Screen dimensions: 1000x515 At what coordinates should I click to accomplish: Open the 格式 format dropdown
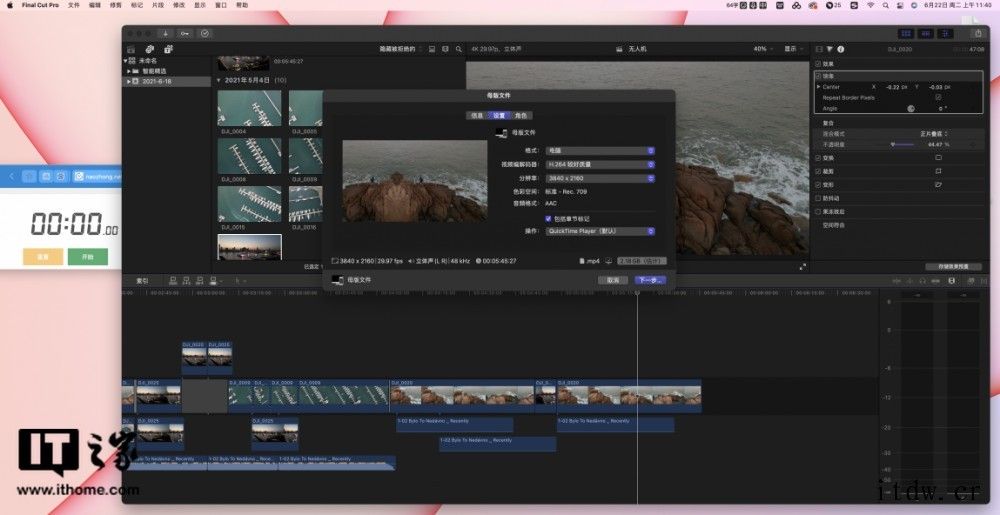point(600,150)
